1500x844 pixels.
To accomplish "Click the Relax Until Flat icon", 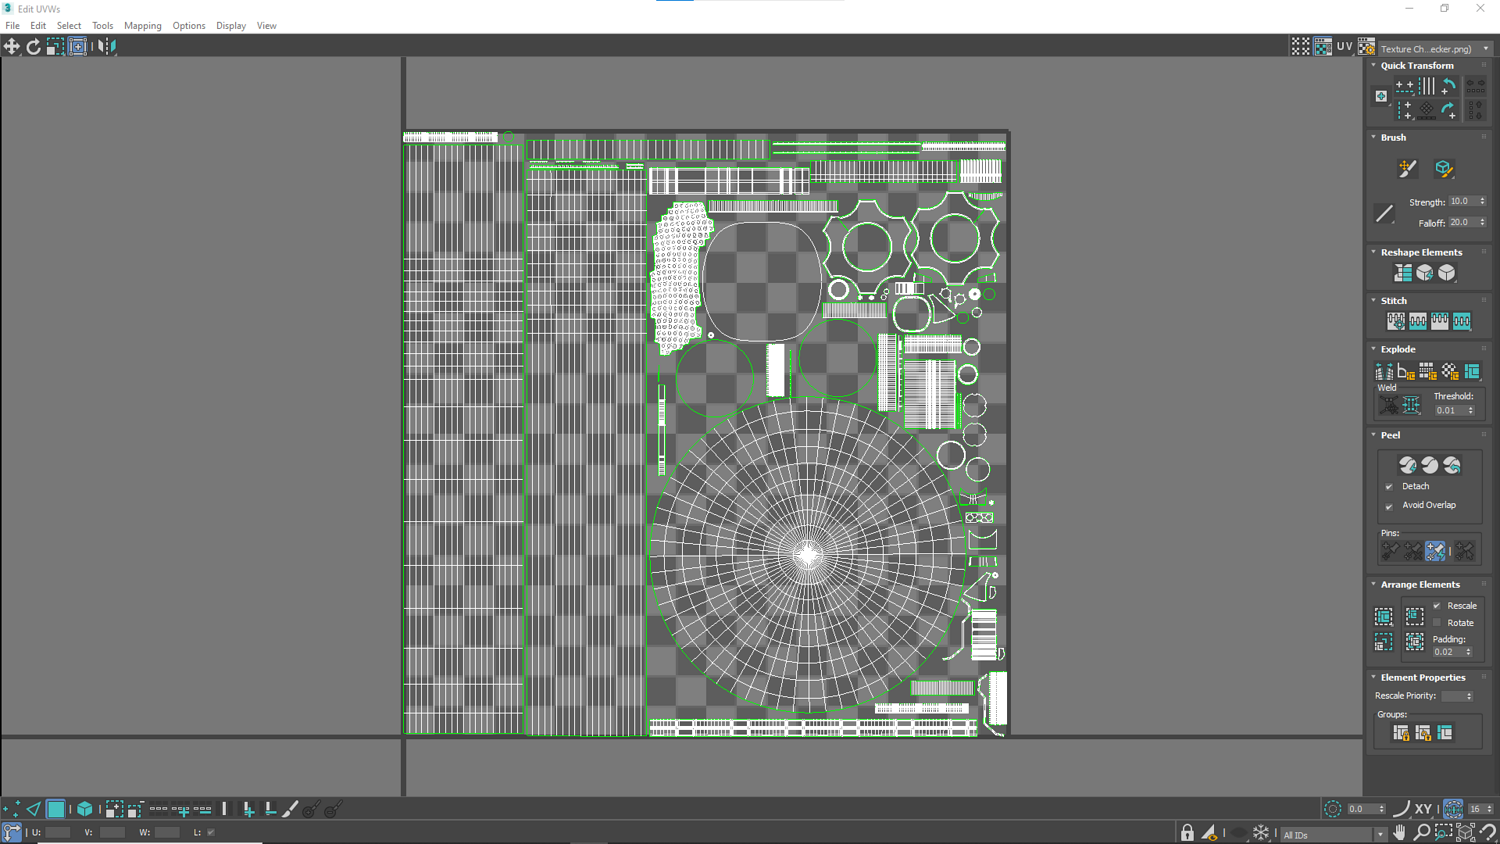I will (x=1425, y=273).
